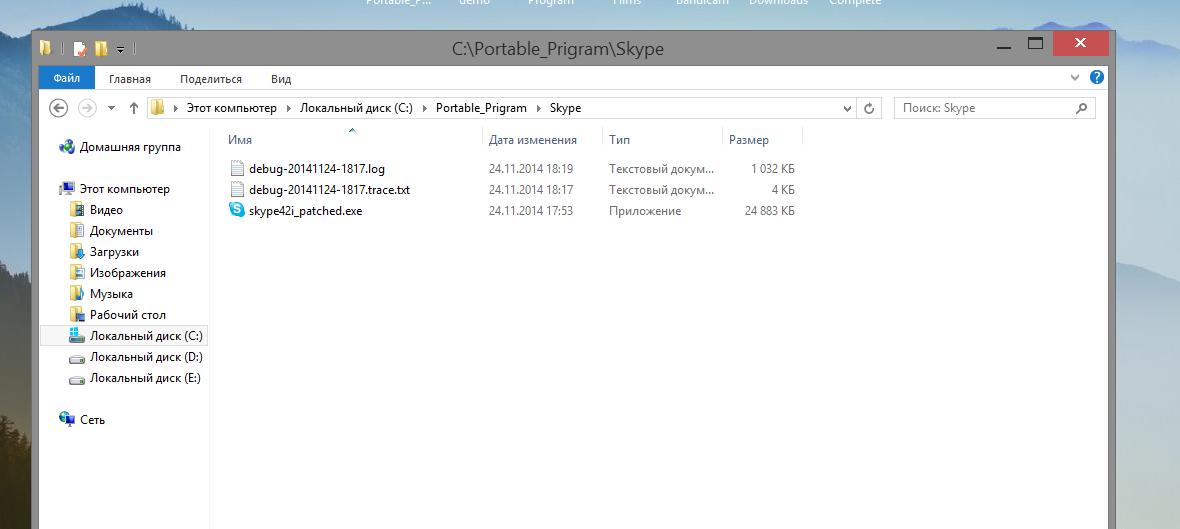Screen dimensions: 1180x529
Task: Open the Музыка folder in sidebar
Action: pyautogui.click(x=111, y=294)
